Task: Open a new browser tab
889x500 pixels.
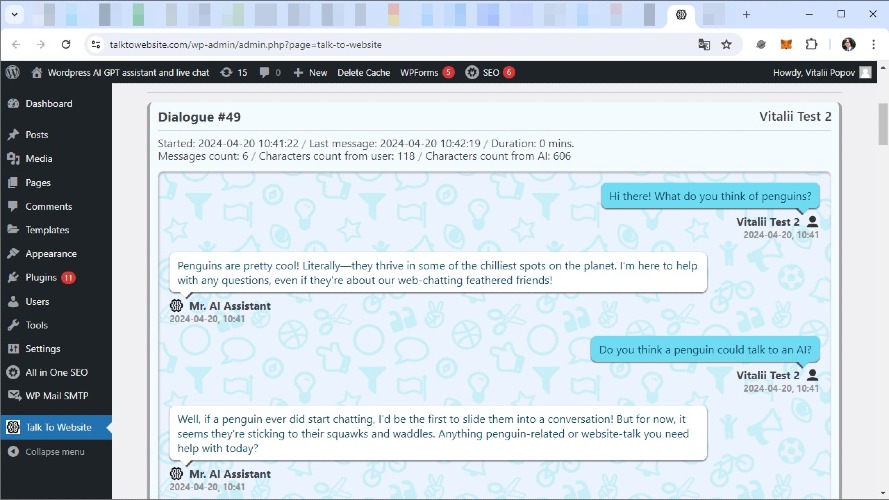Action: tap(746, 15)
